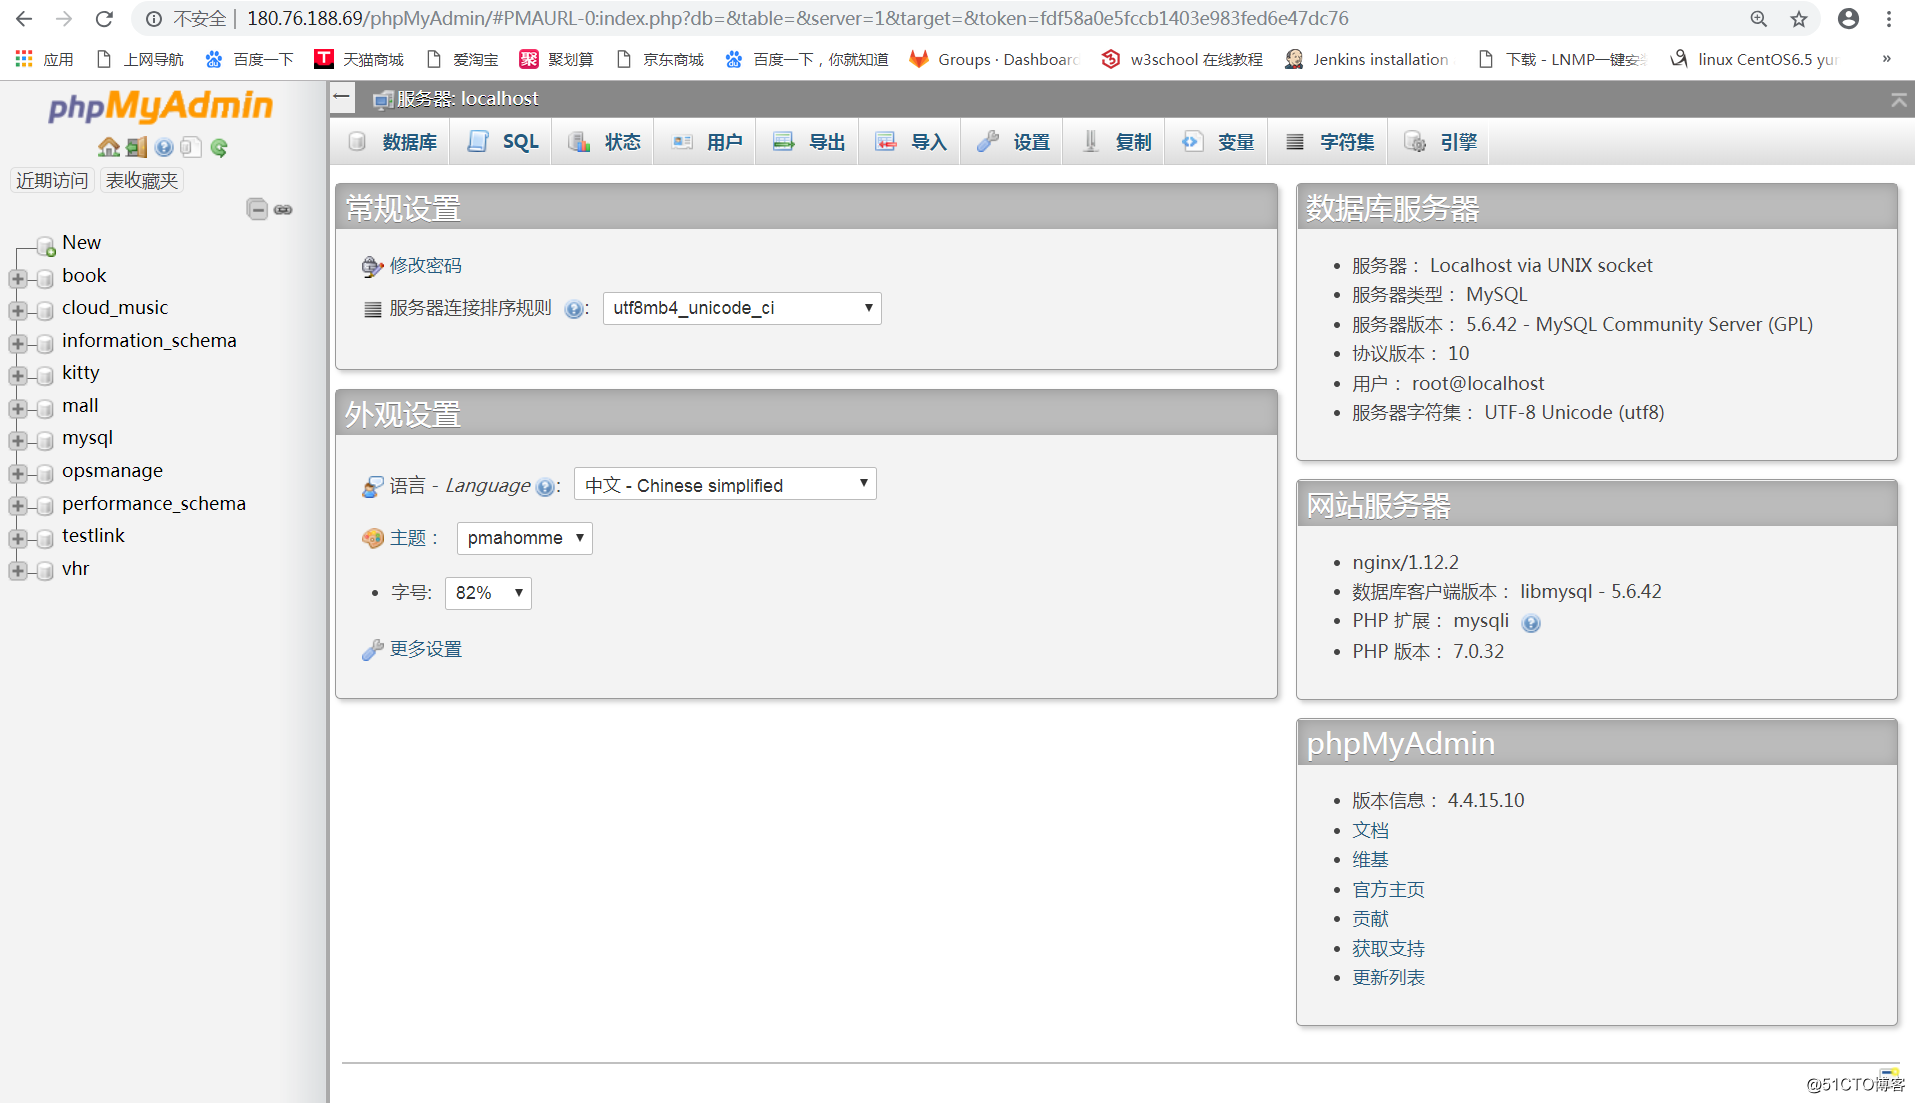Viewport: 1915px width, 1103px height.
Task: Click green reload navigation panel icon
Action: pyautogui.click(x=219, y=148)
